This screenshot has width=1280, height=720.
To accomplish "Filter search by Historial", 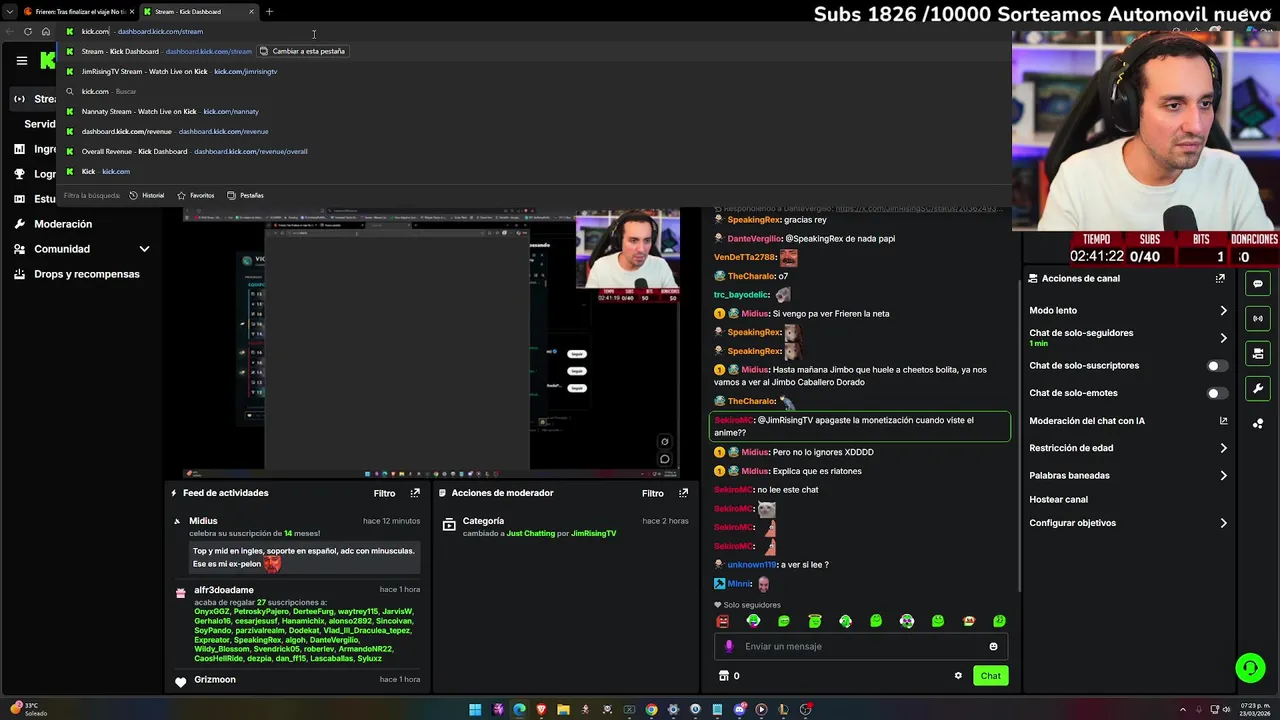I will 147,196.
